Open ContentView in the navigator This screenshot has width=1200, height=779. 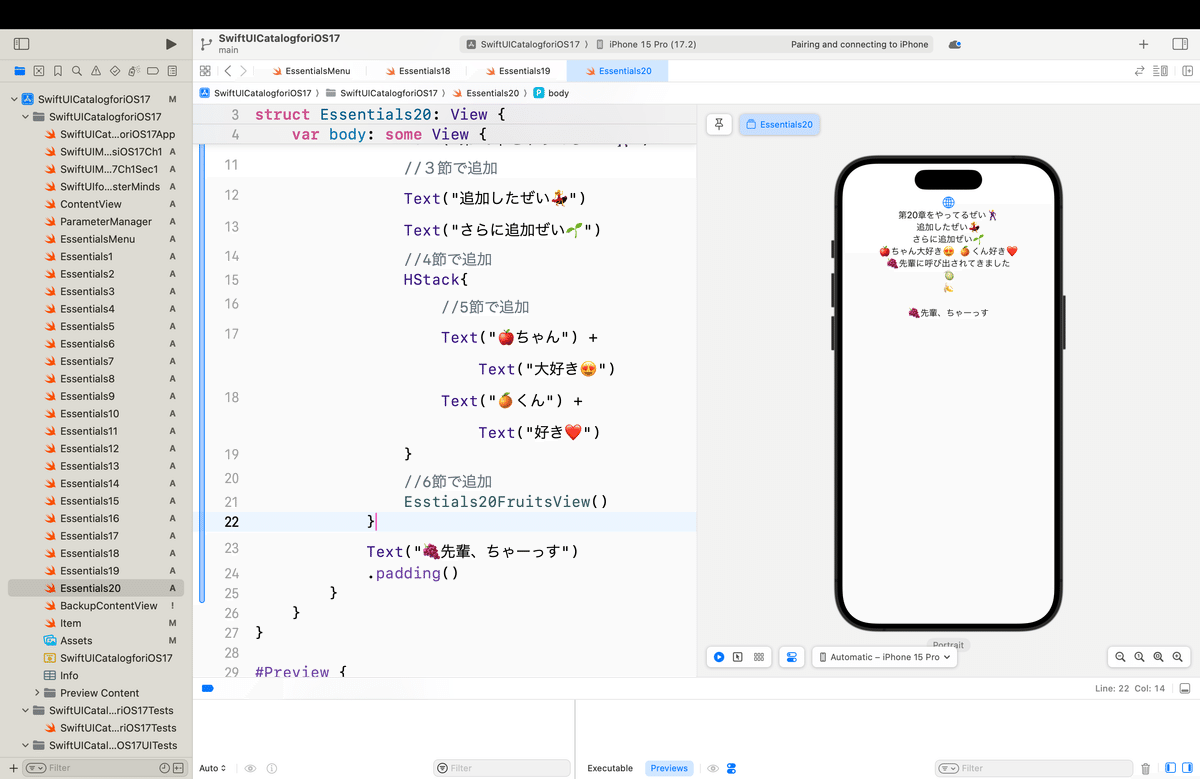[90, 204]
